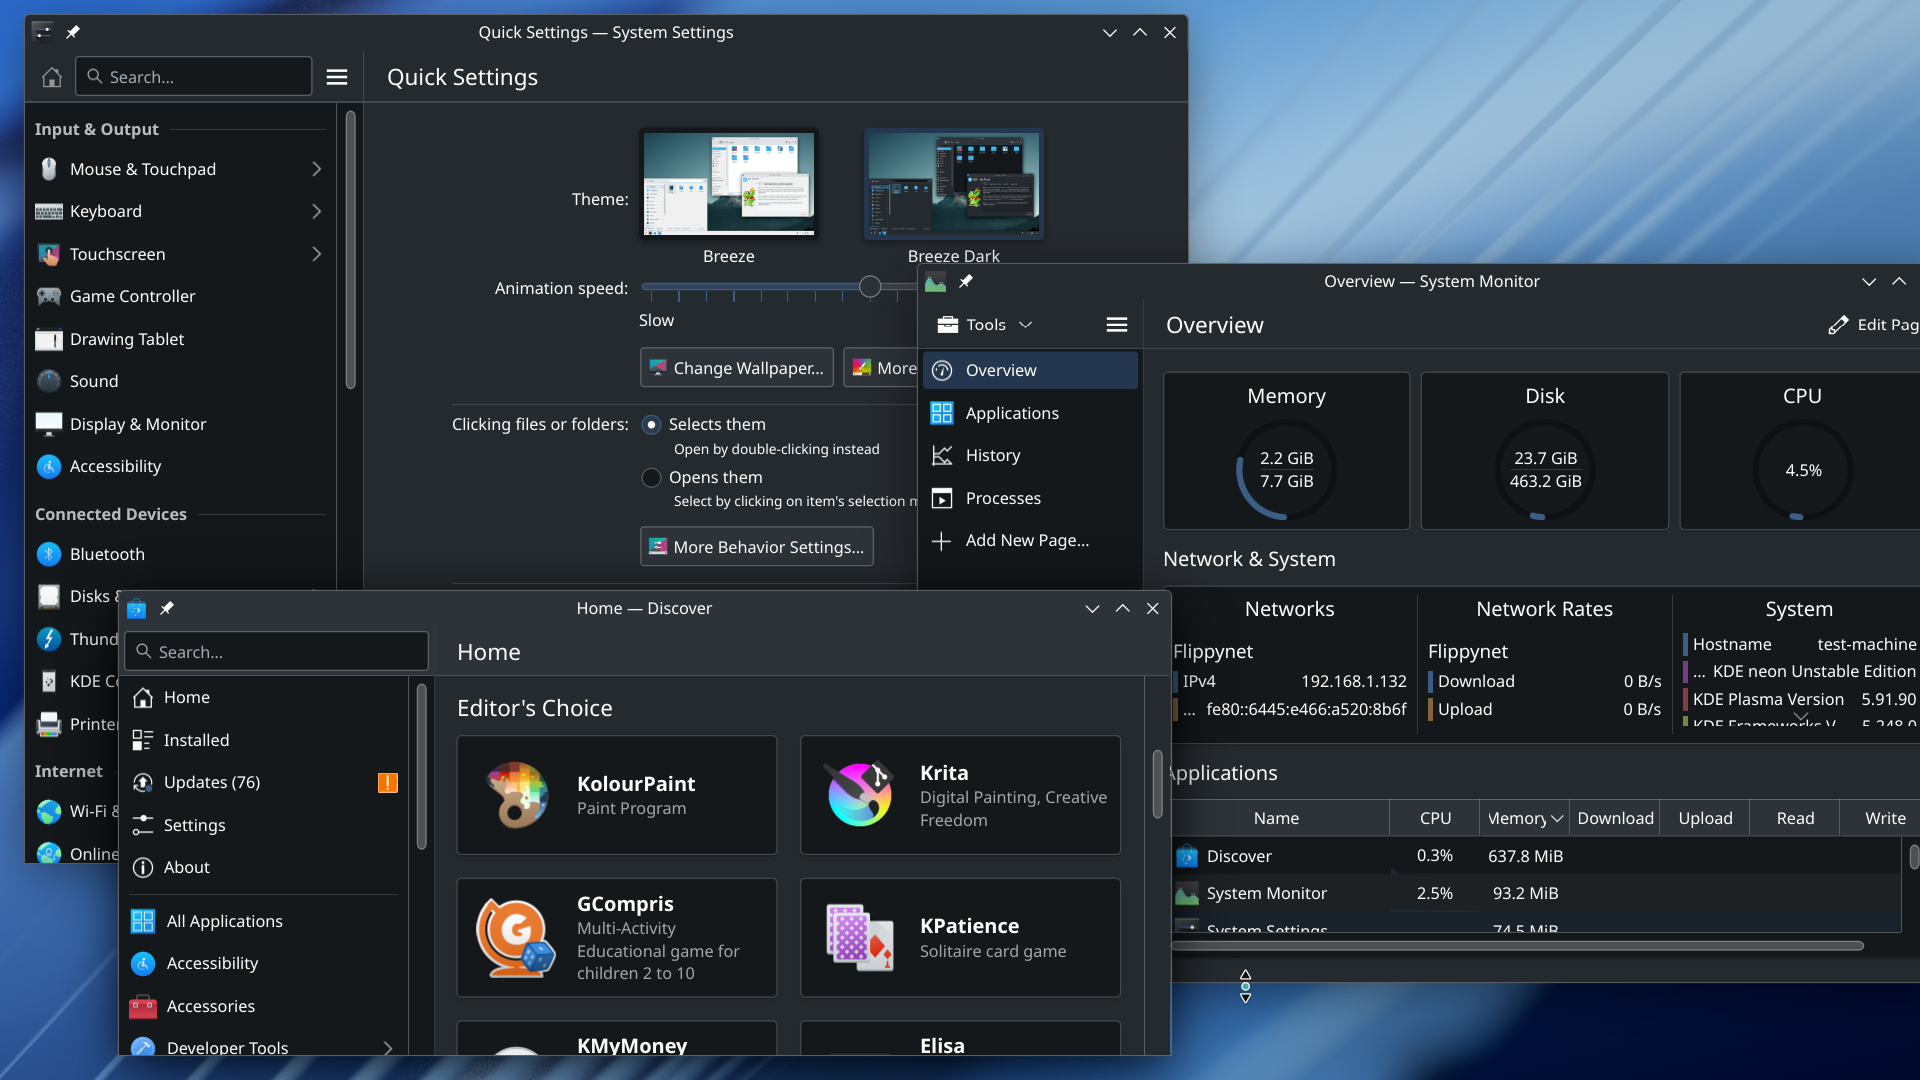This screenshot has height=1080, width=1920.
Task: Open Home in Discover sidebar
Action: point(265,697)
